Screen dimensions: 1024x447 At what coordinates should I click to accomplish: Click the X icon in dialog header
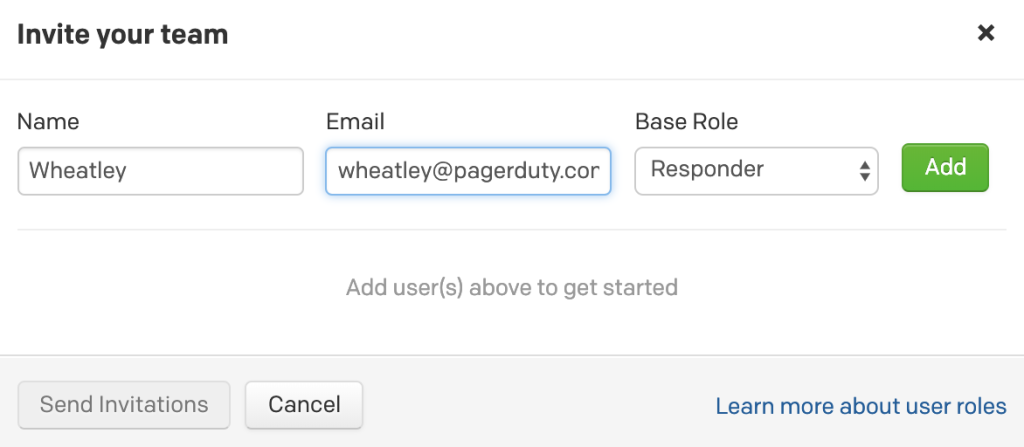pyautogui.click(x=986, y=34)
